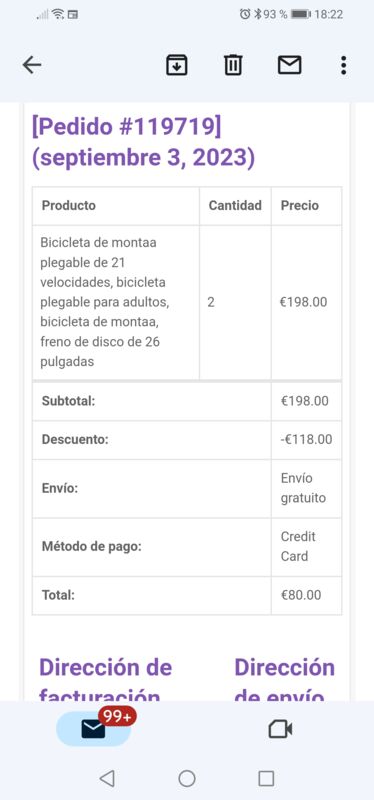Tap the Dirección de facturación heading
The image size is (374, 800).
tap(106, 681)
